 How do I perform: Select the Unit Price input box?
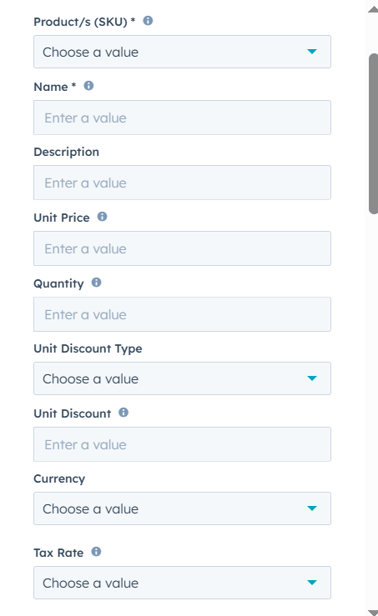coord(182,249)
